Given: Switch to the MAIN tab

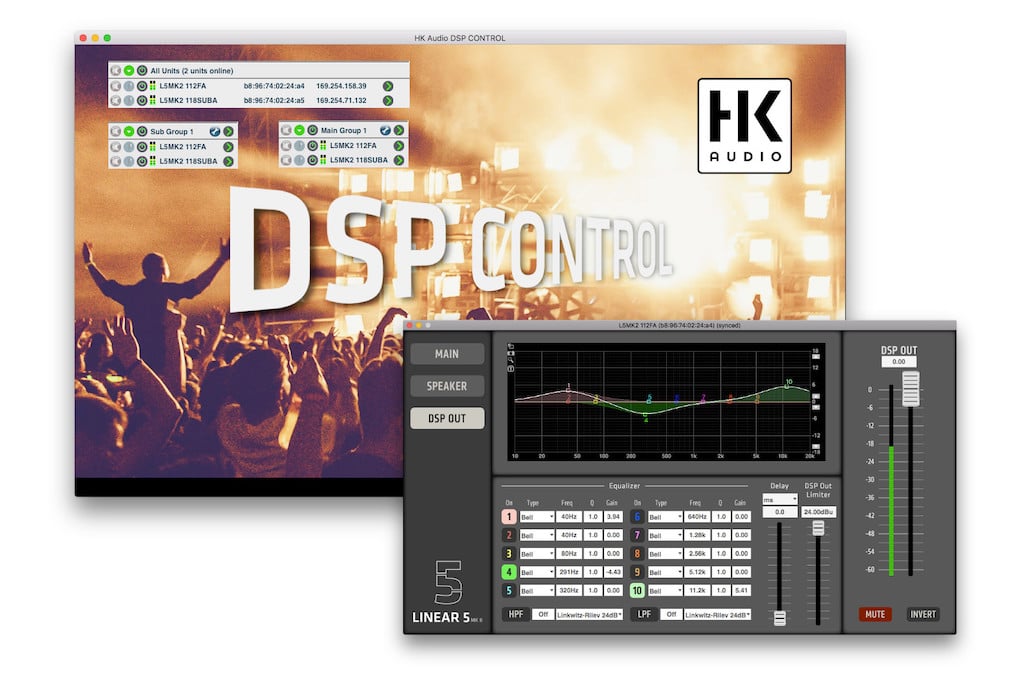Looking at the screenshot, I should [447, 354].
